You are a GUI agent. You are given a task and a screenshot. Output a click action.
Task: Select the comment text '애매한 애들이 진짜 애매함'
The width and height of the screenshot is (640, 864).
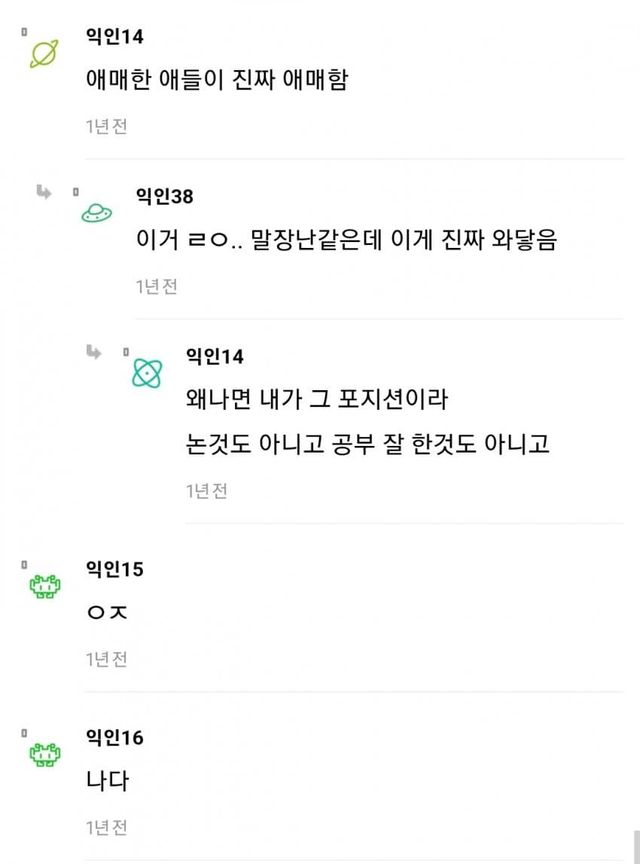217,81
